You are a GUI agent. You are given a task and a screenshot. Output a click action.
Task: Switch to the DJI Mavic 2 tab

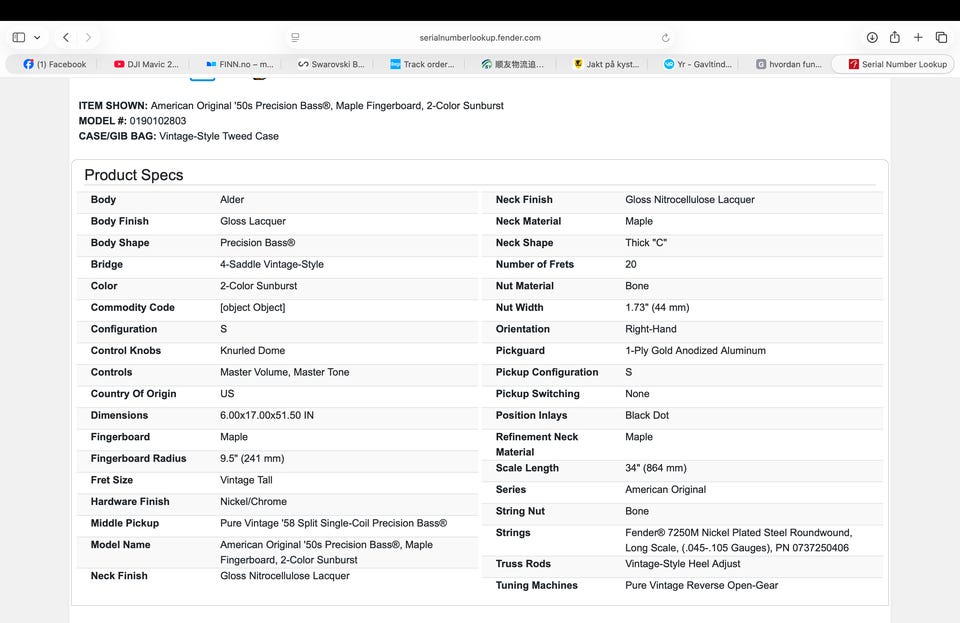pyautogui.click(x=146, y=64)
